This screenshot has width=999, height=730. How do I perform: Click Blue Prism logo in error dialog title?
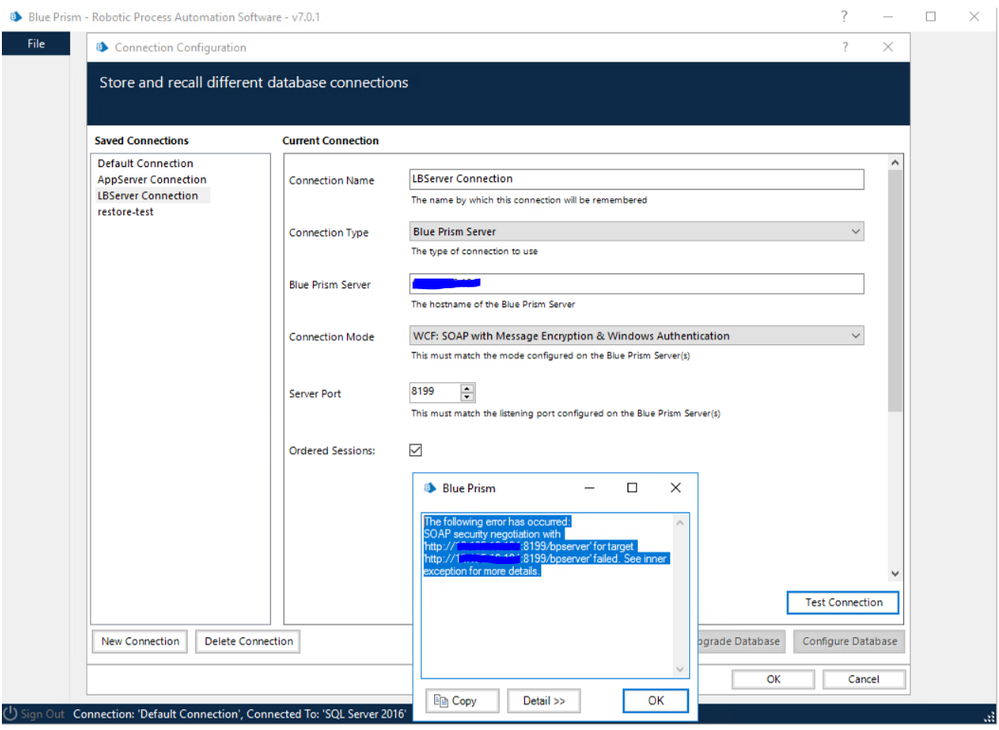[430, 488]
